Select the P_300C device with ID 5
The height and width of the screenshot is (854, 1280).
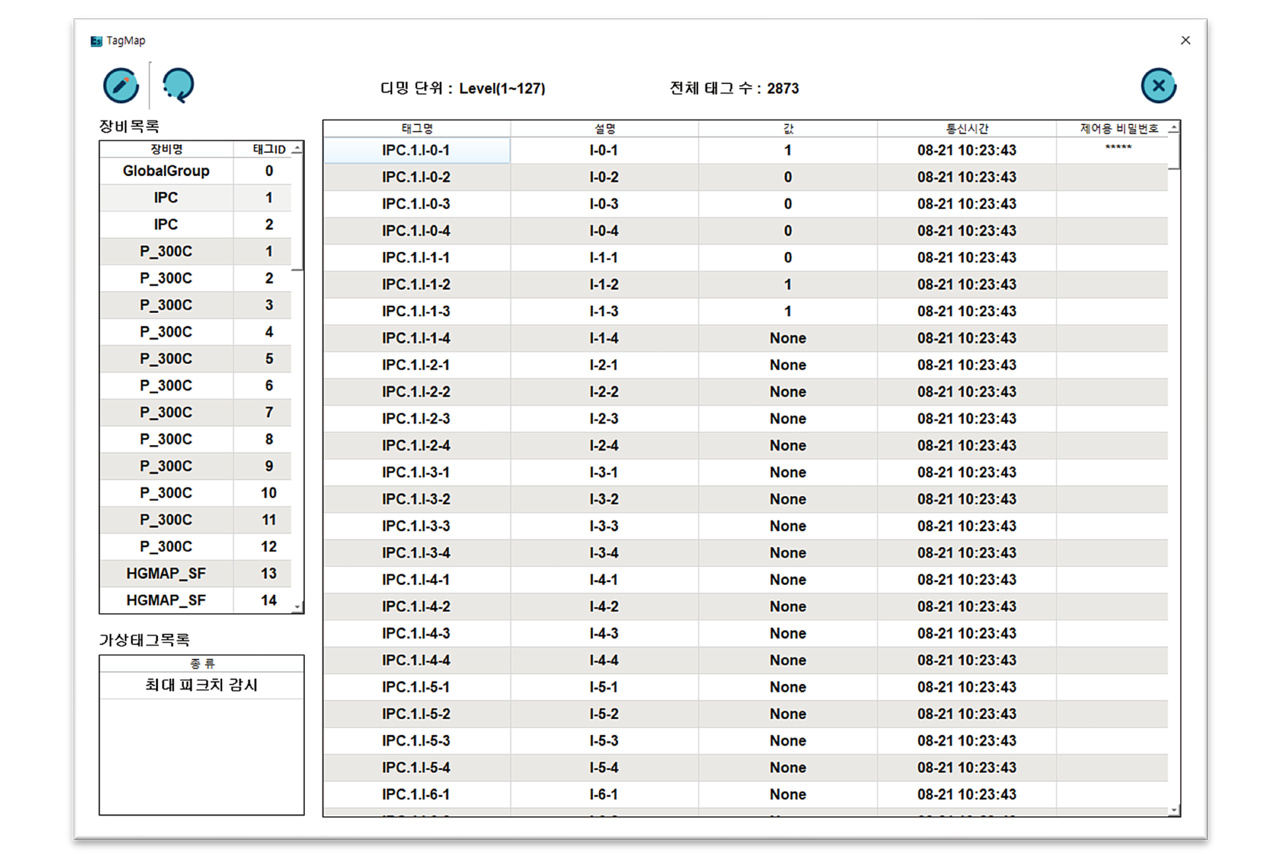pyautogui.click(x=196, y=359)
